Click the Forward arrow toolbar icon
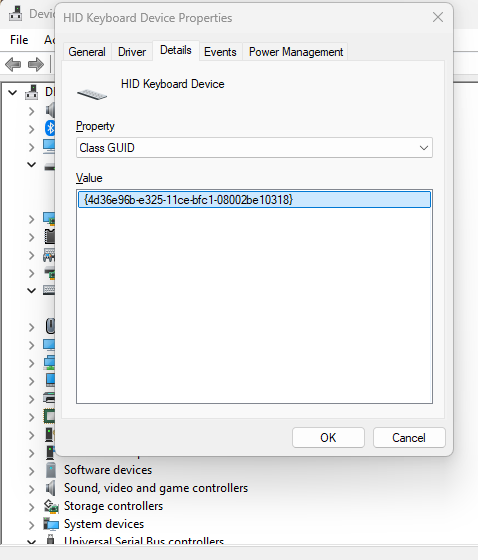 (x=36, y=65)
